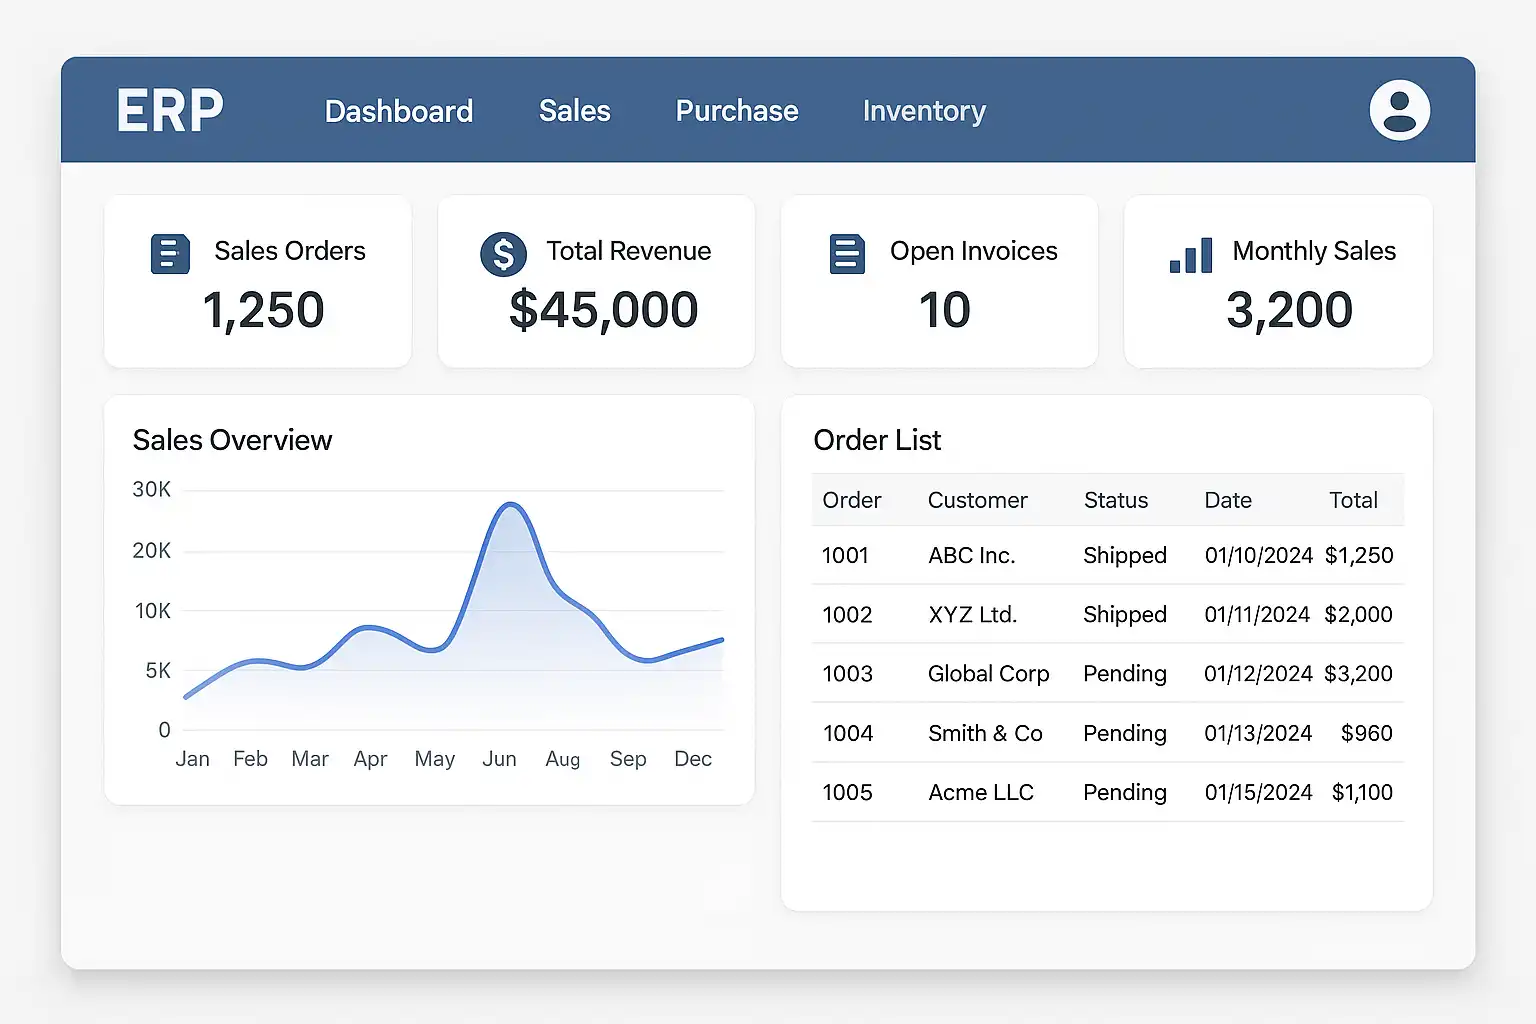Click the Sales Orders document icon
This screenshot has width=1536, height=1024.
(x=170, y=254)
